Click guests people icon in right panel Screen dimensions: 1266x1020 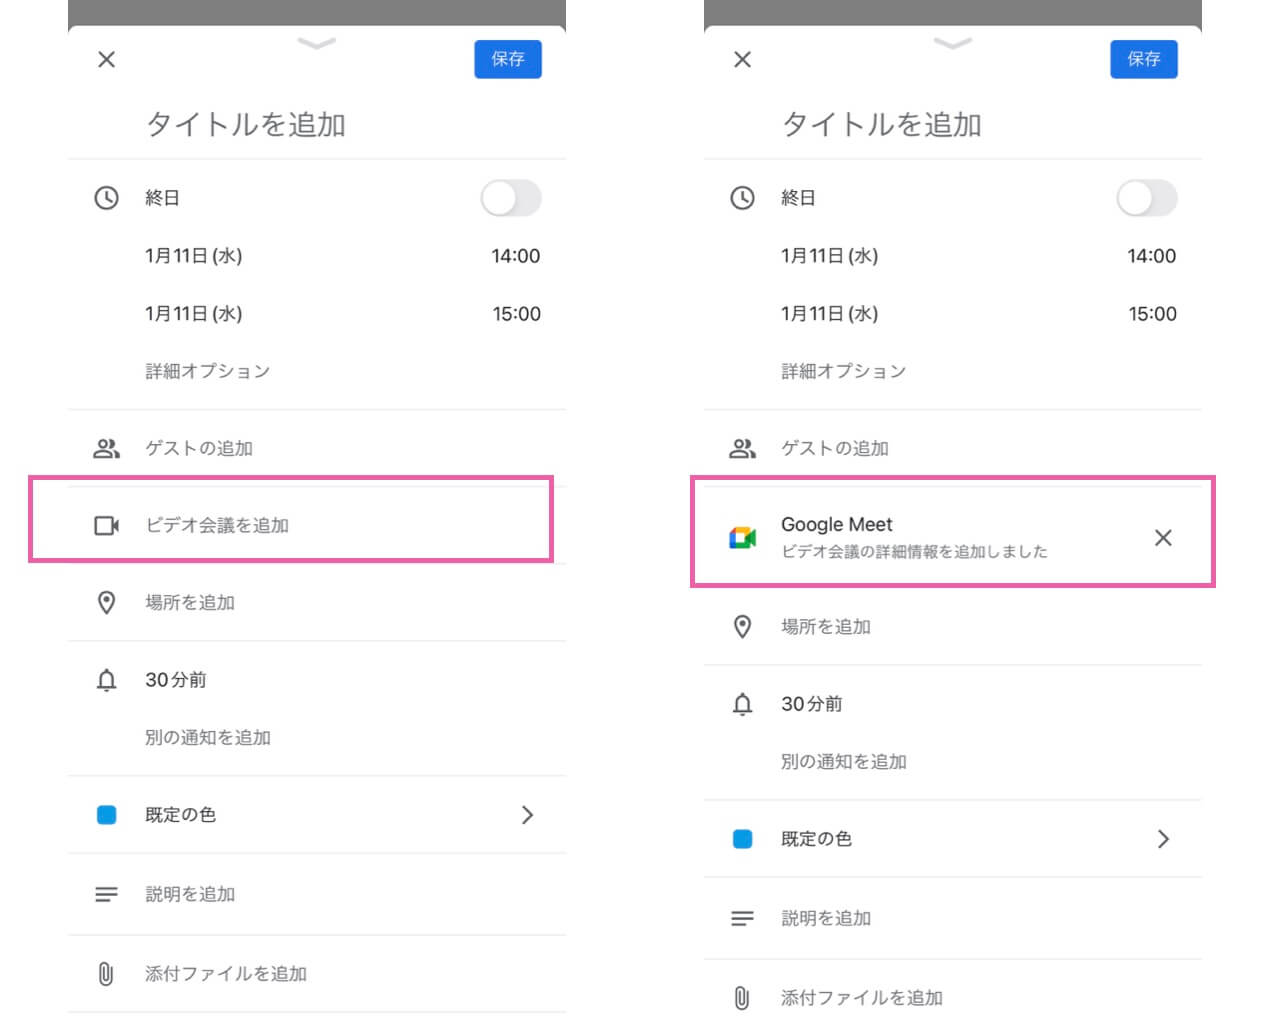(742, 448)
